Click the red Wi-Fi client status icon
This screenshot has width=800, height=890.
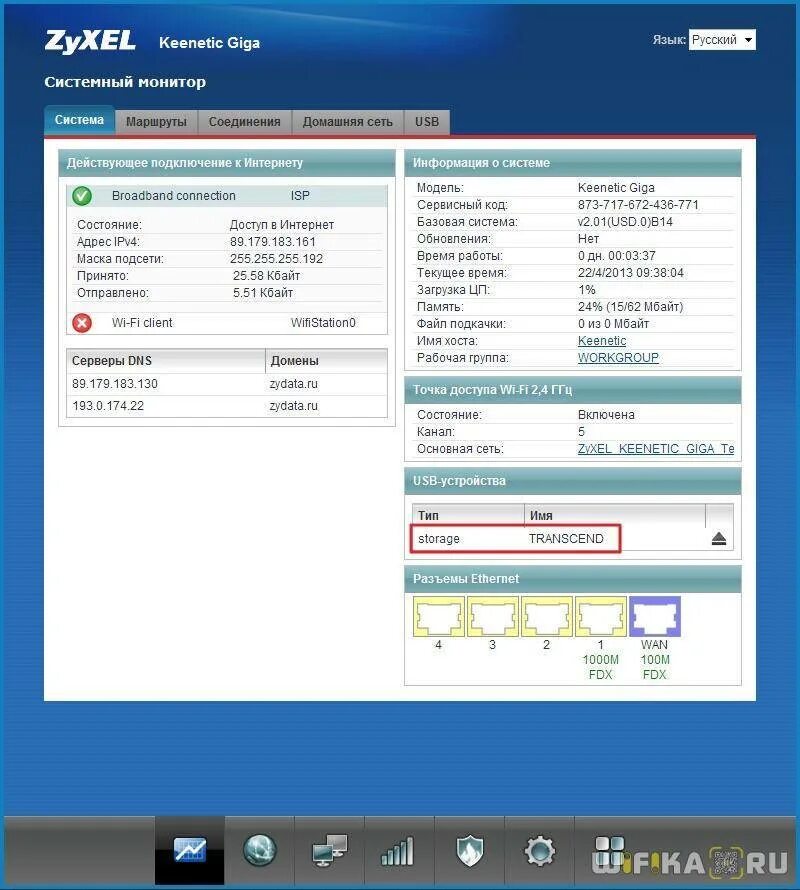pos(82,323)
